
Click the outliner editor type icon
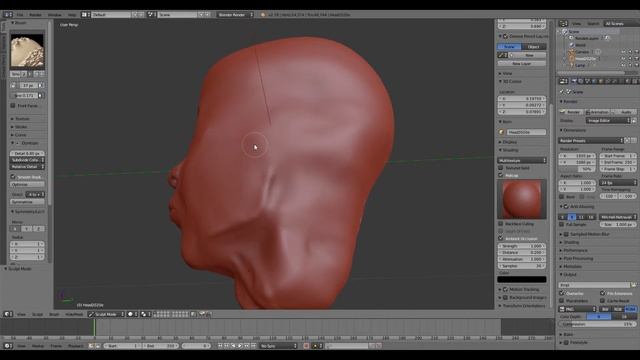[563, 23]
